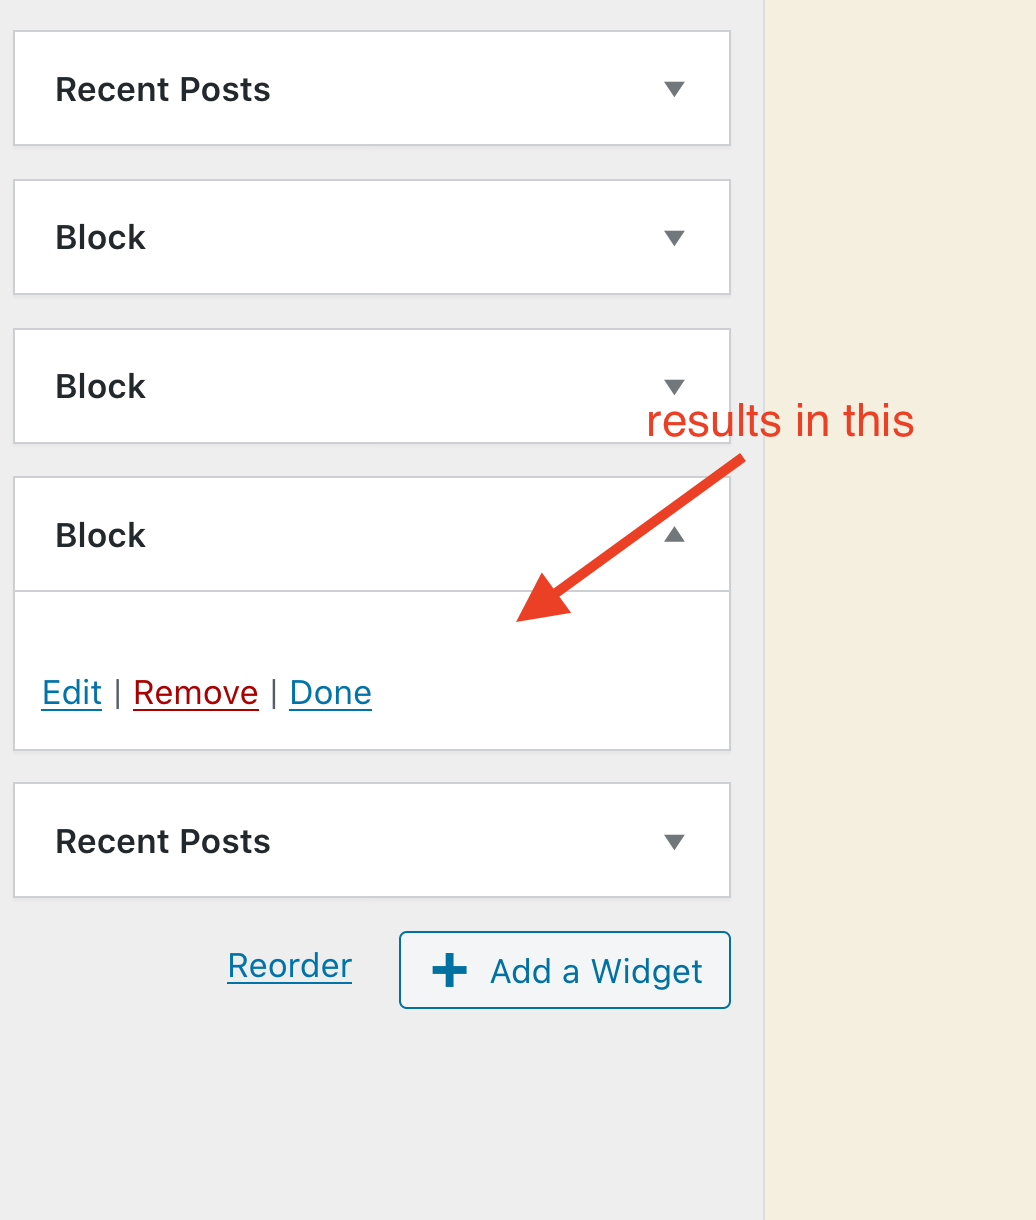The height and width of the screenshot is (1220, 1036).
Task: Remove the expanded Block widget
Action: pyautogui.click(x=195, y=692)
